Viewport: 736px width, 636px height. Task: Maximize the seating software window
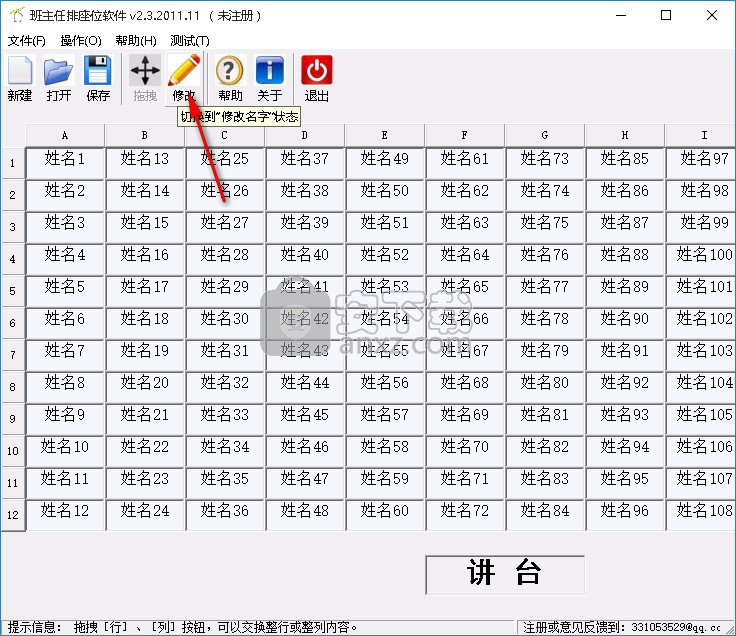666,15
